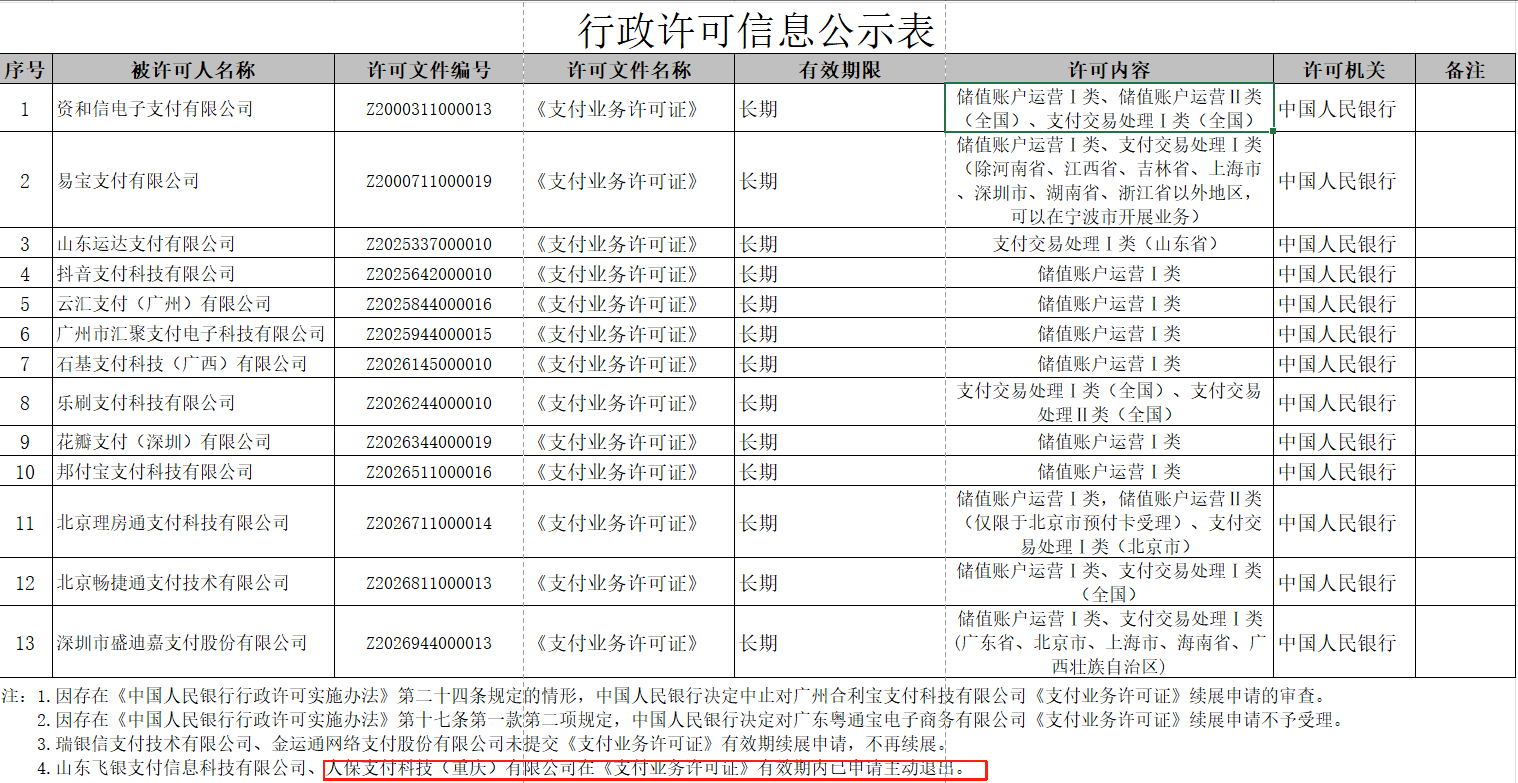
Task: Click the 许可文件编号 column header
Action: pyautogui.click(x=428, y=69)
